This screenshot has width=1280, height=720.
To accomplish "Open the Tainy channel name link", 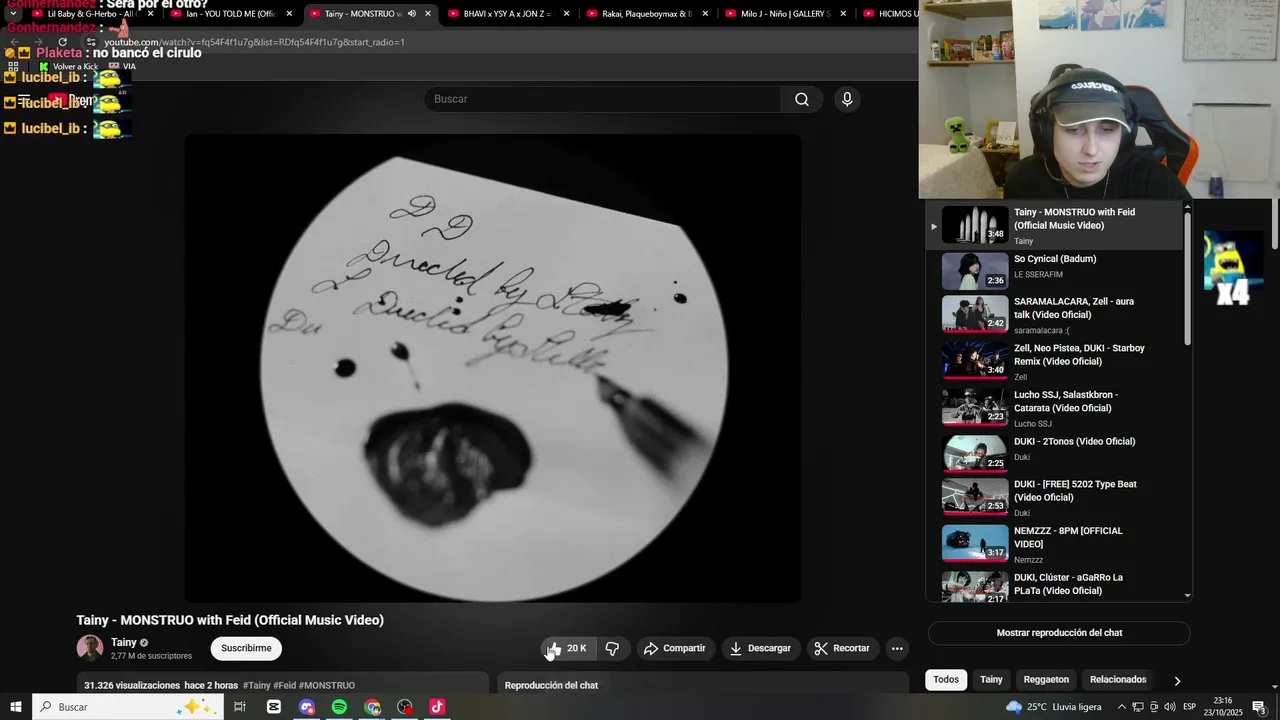I will [124, 642].
